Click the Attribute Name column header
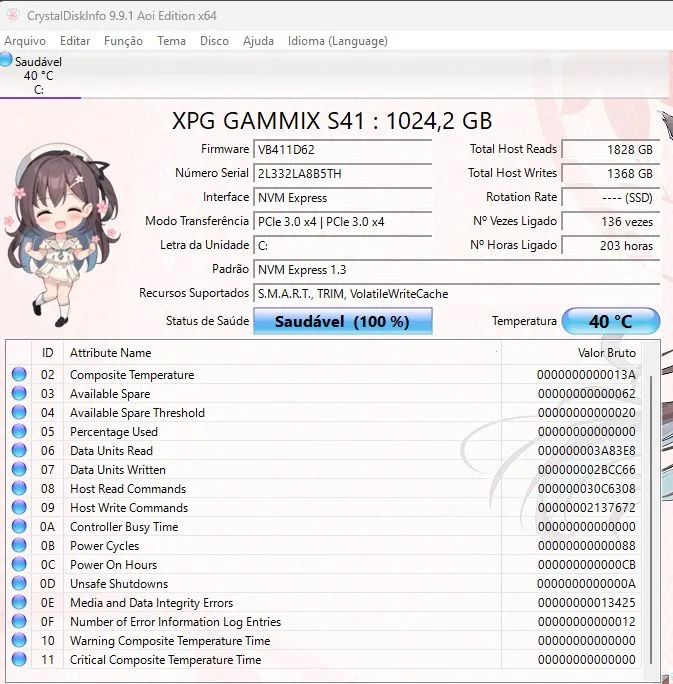This screenshot has width=673, height=684. point(283,352)
